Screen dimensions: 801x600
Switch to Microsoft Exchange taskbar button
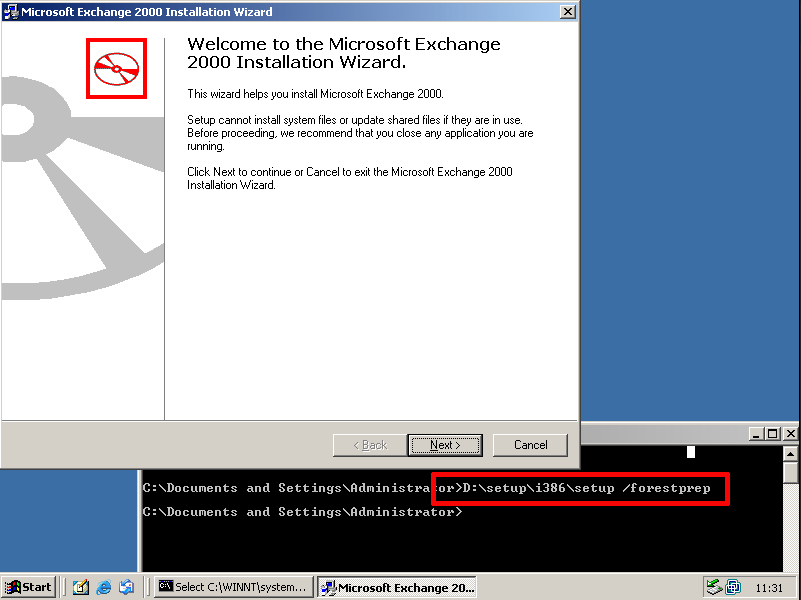(397, 587)
